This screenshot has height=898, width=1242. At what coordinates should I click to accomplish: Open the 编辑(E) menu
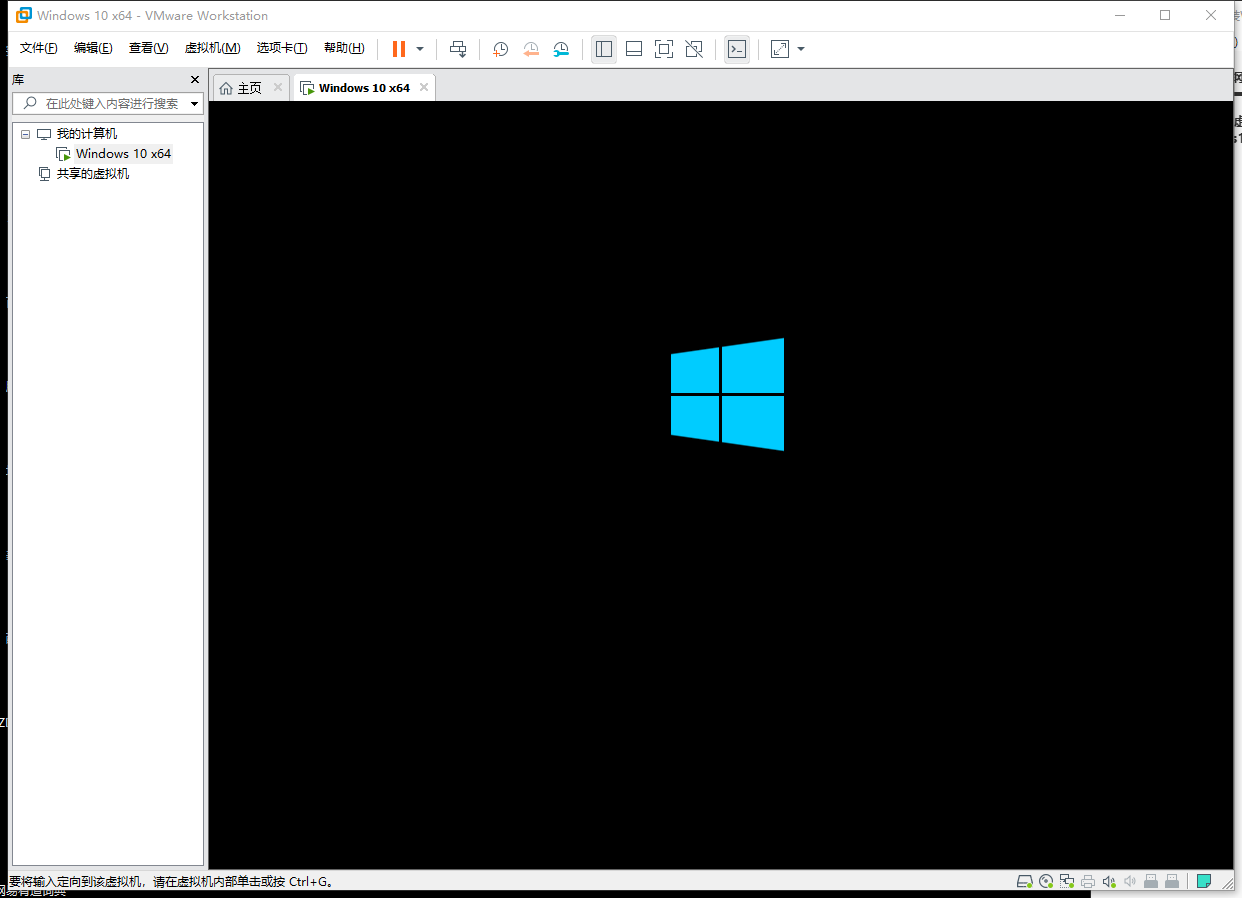point(93,48)
